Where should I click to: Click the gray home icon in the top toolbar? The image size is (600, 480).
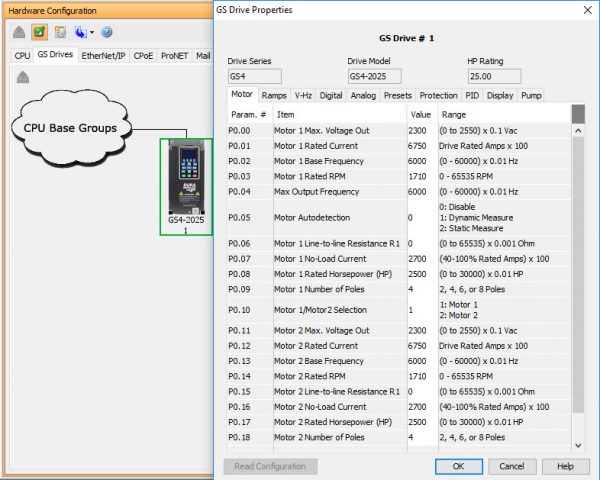[x=19, y=32]
